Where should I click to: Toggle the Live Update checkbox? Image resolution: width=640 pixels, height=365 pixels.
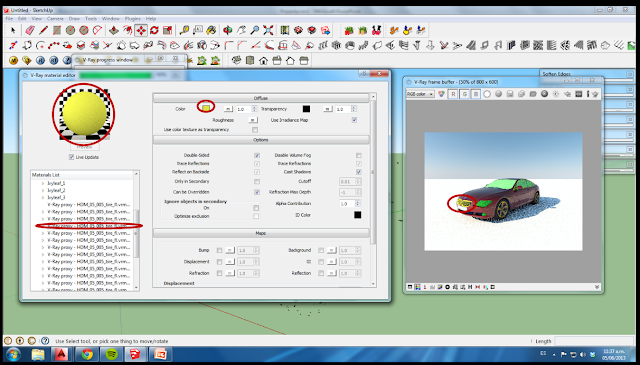71,157
